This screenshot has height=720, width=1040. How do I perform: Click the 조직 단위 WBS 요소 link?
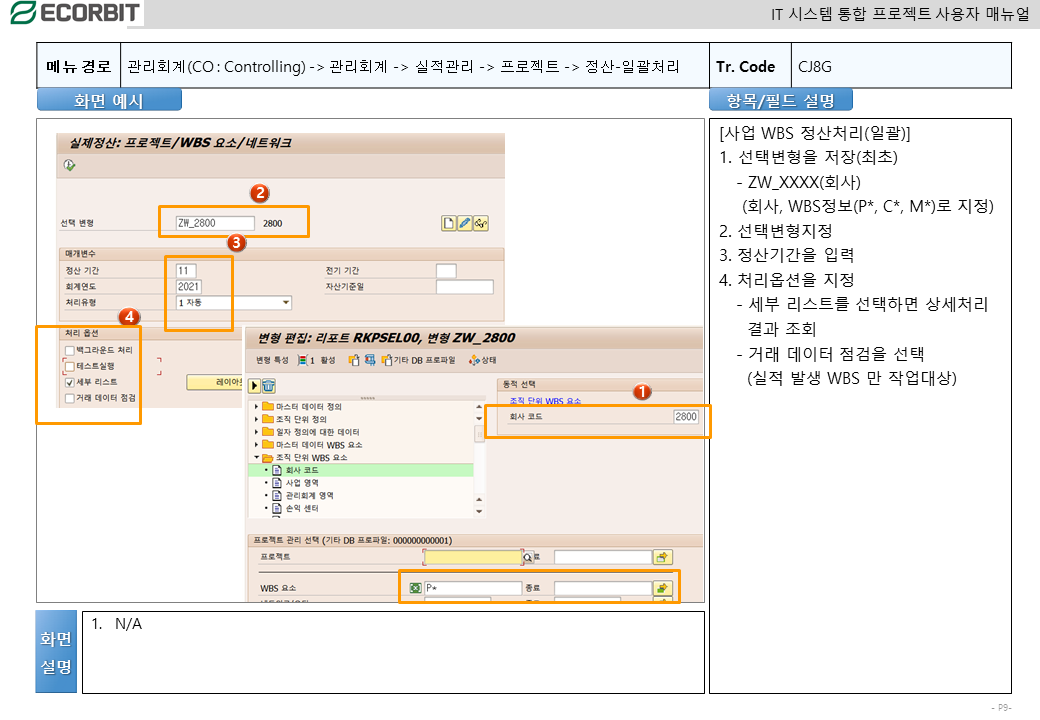(545, 401)
